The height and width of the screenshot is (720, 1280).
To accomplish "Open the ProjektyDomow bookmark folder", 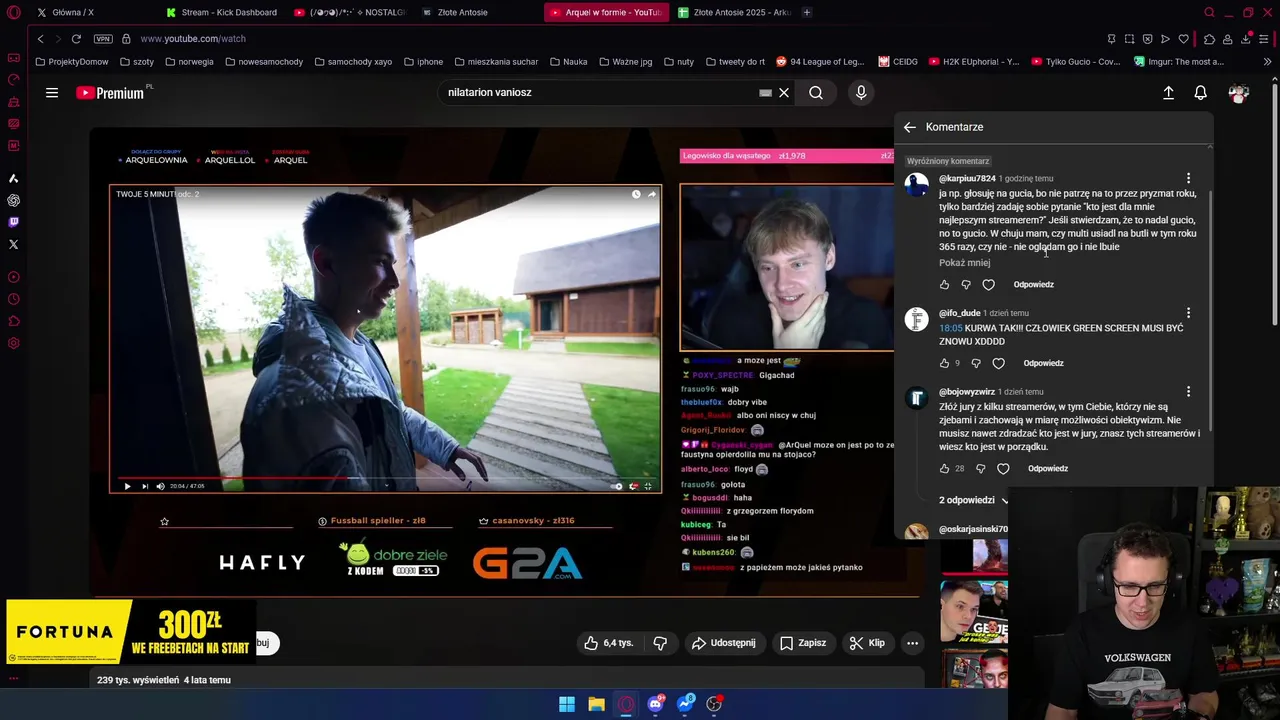I will pyautogui.click(x=71, y=62).
